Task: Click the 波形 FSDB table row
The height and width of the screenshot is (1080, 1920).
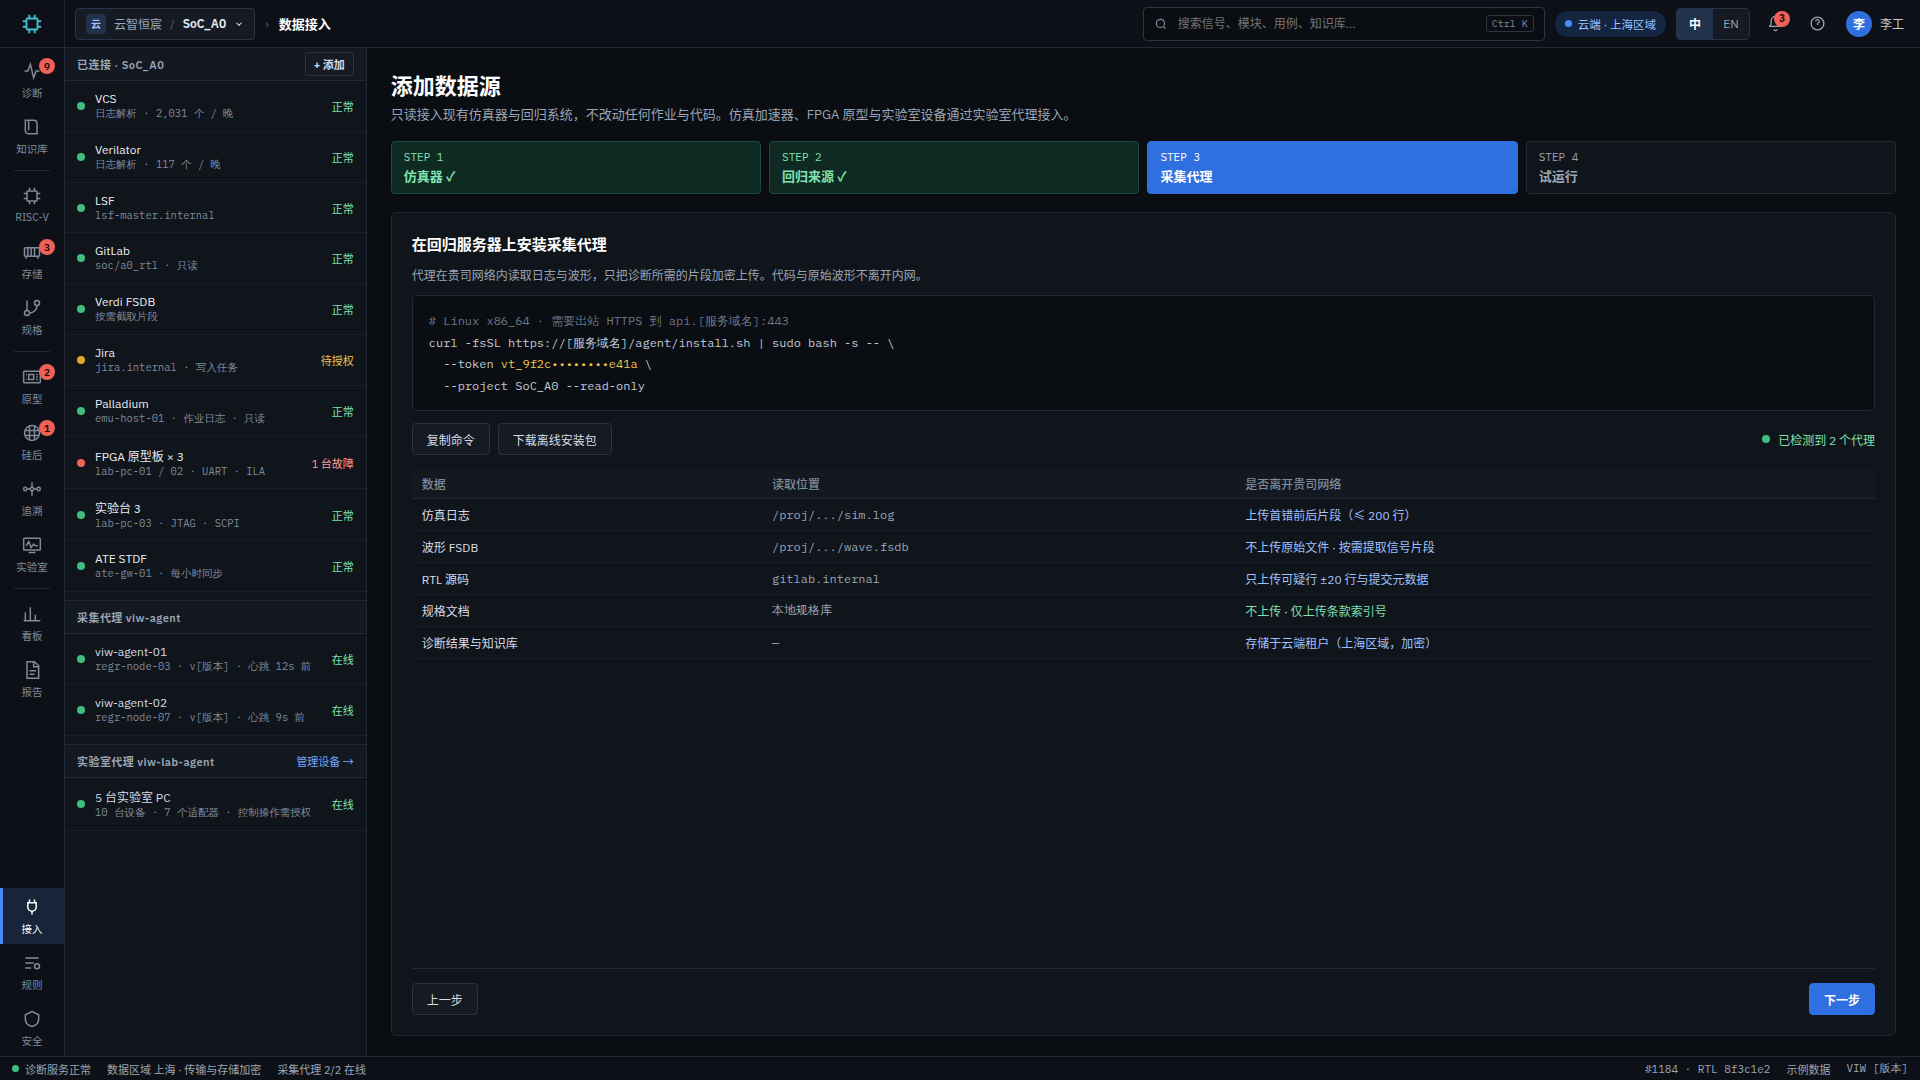Action: [1143, 547]
